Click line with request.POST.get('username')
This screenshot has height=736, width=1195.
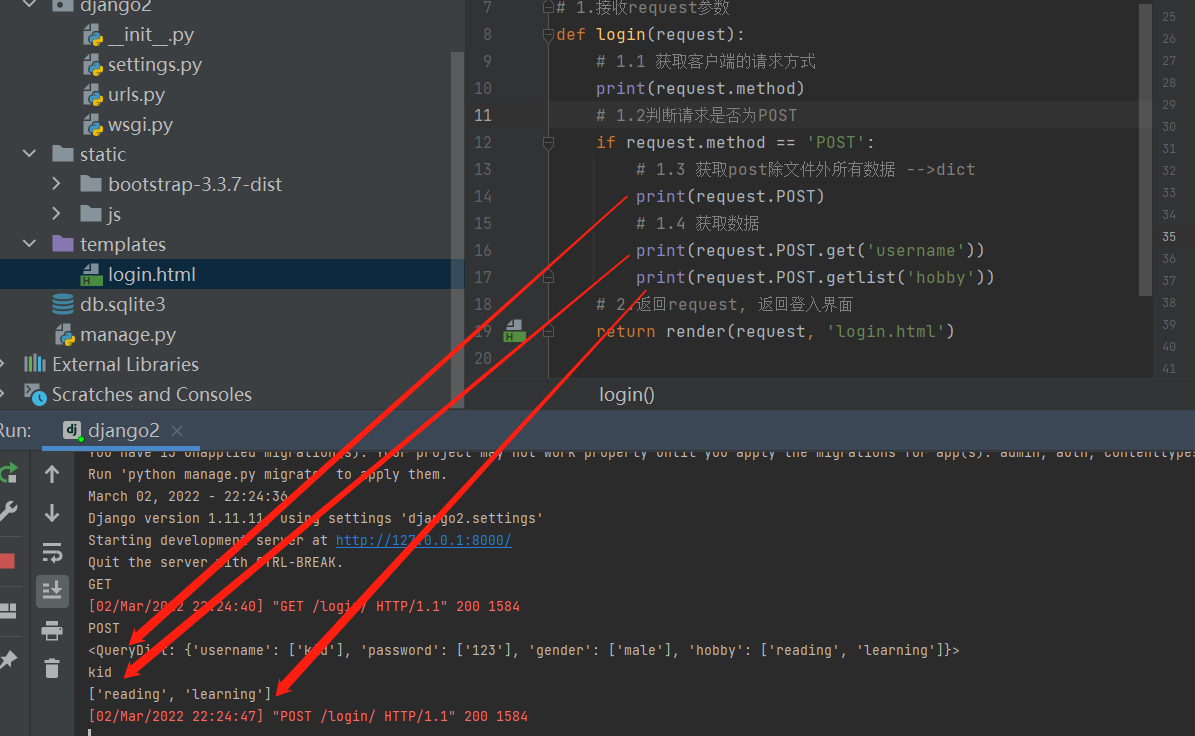(x=809, y=251)
